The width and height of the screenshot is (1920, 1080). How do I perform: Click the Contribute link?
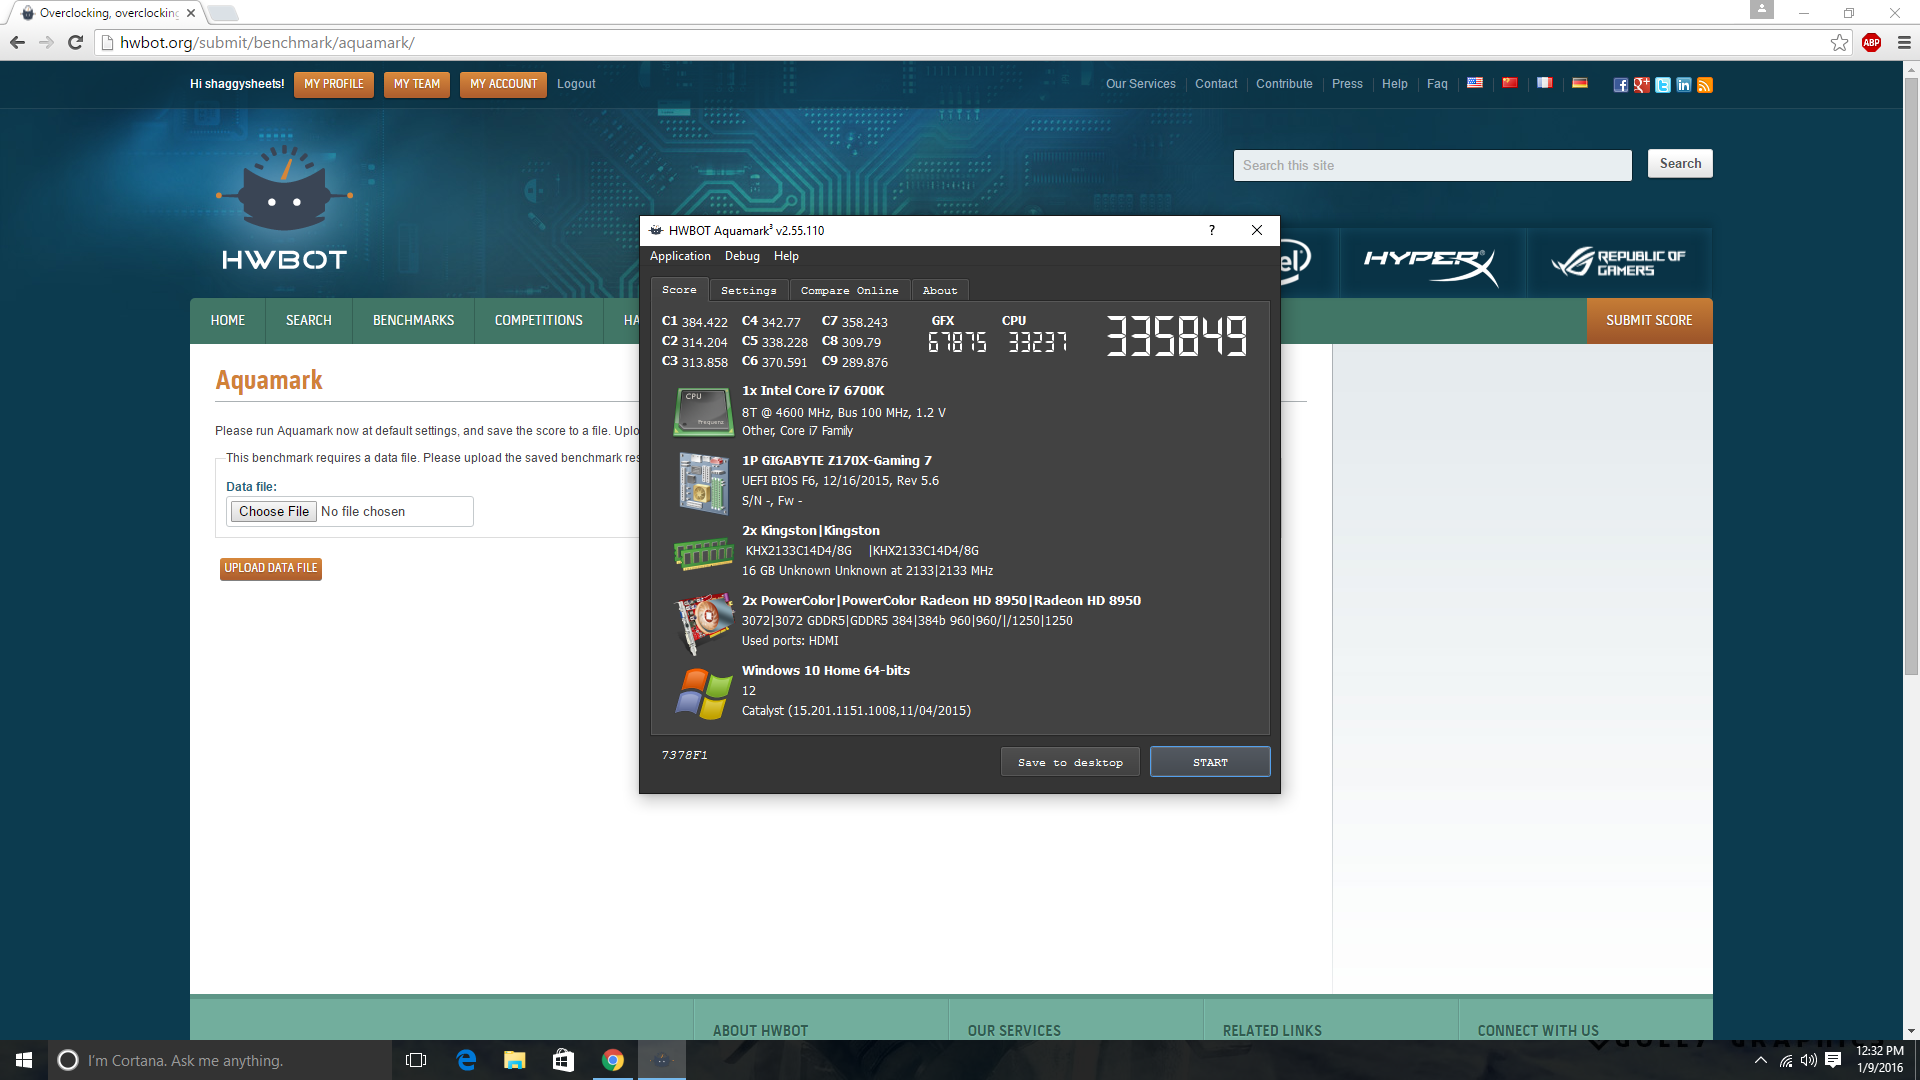click(x=1284, y=84)
